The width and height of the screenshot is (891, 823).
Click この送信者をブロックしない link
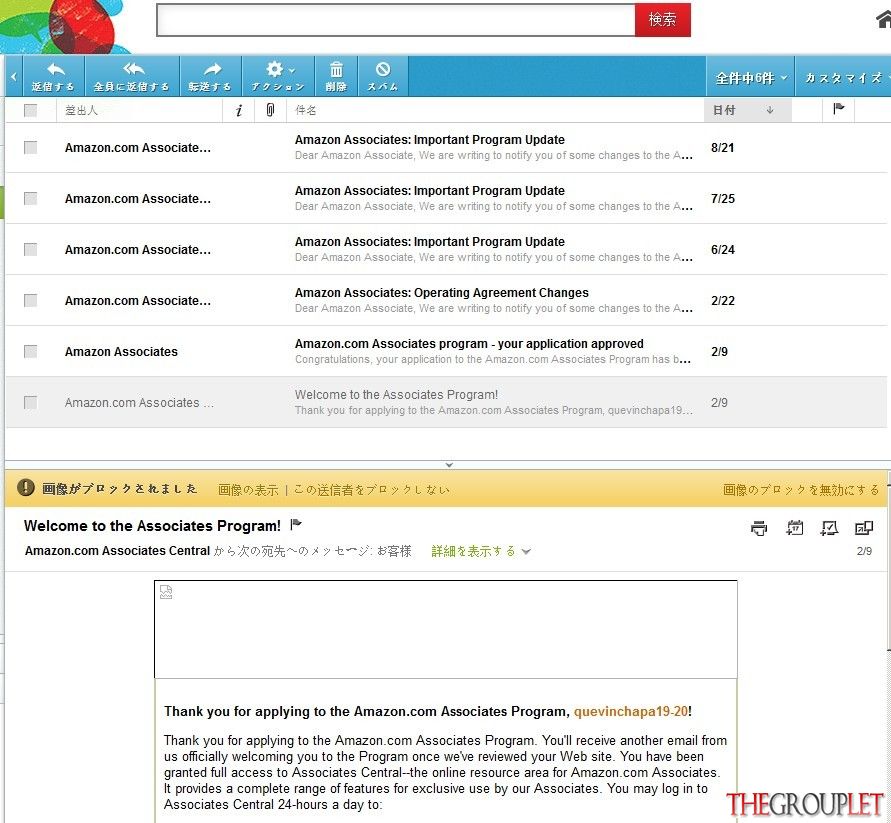click(372, 490)
